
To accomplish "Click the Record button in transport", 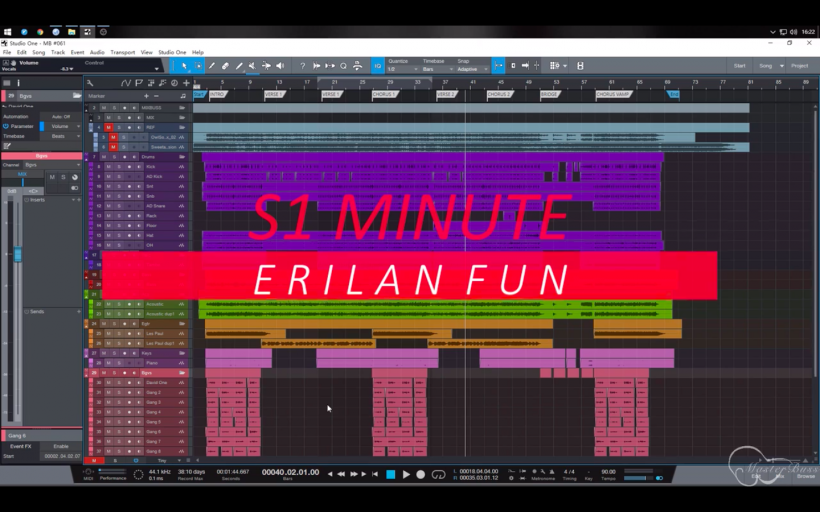I will coord(420,474).
